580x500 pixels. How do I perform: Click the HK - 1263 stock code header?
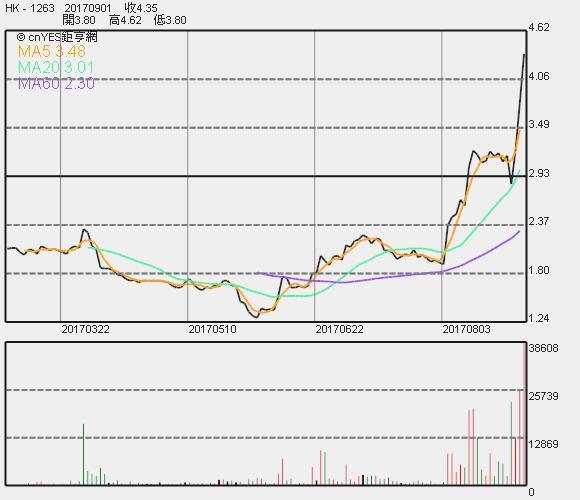(30, 8)
